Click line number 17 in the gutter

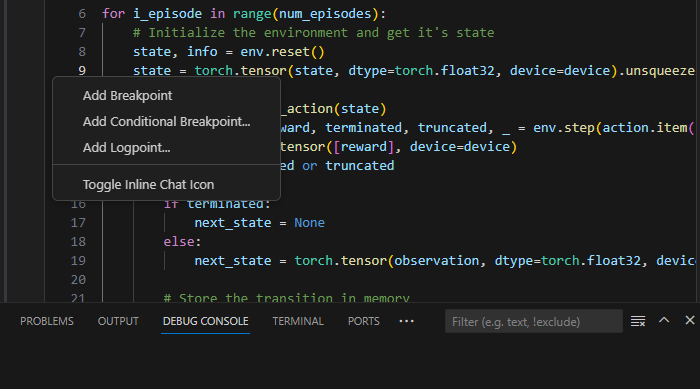[78, 223]
